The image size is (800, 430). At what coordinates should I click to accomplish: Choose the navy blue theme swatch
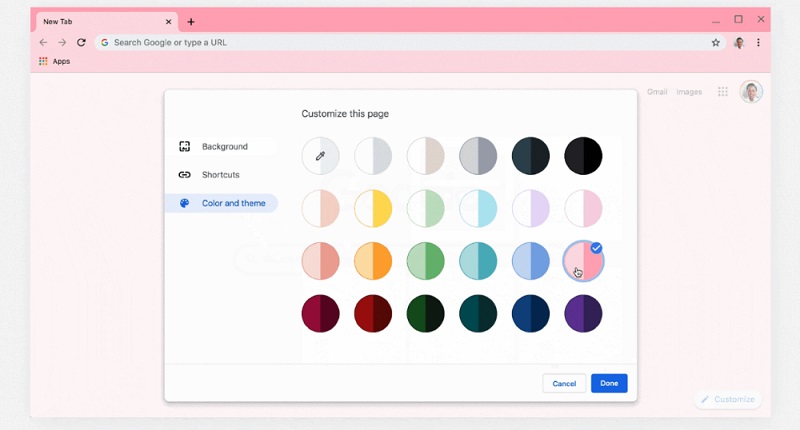pos(531,314)
